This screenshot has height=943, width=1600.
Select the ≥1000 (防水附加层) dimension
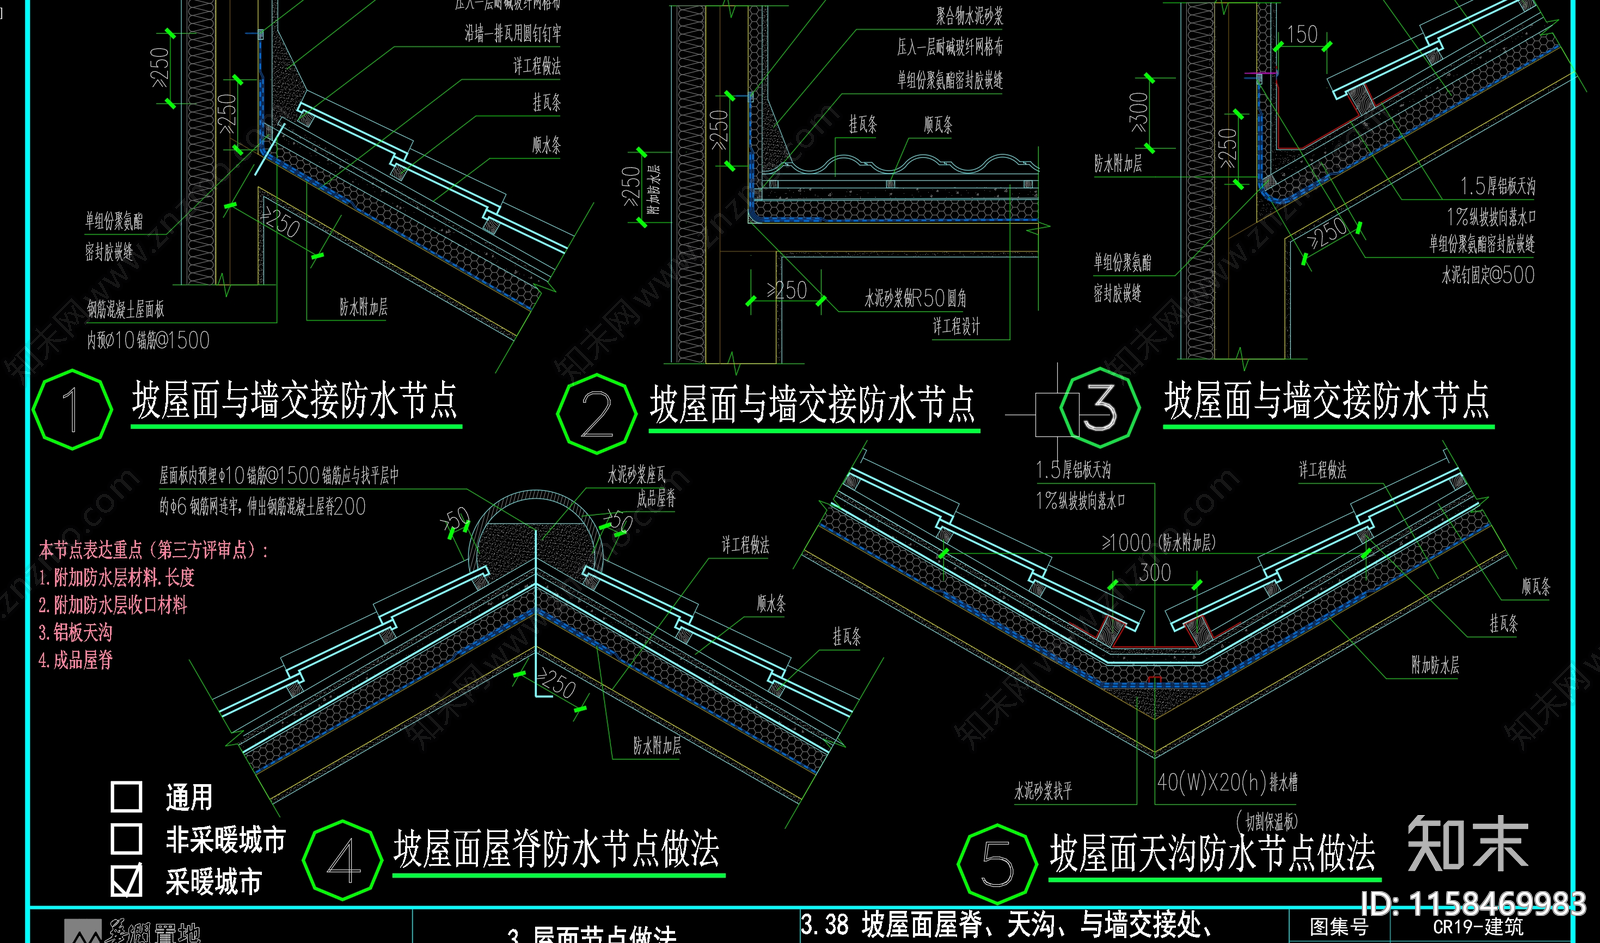click(x=1159, y=542)
